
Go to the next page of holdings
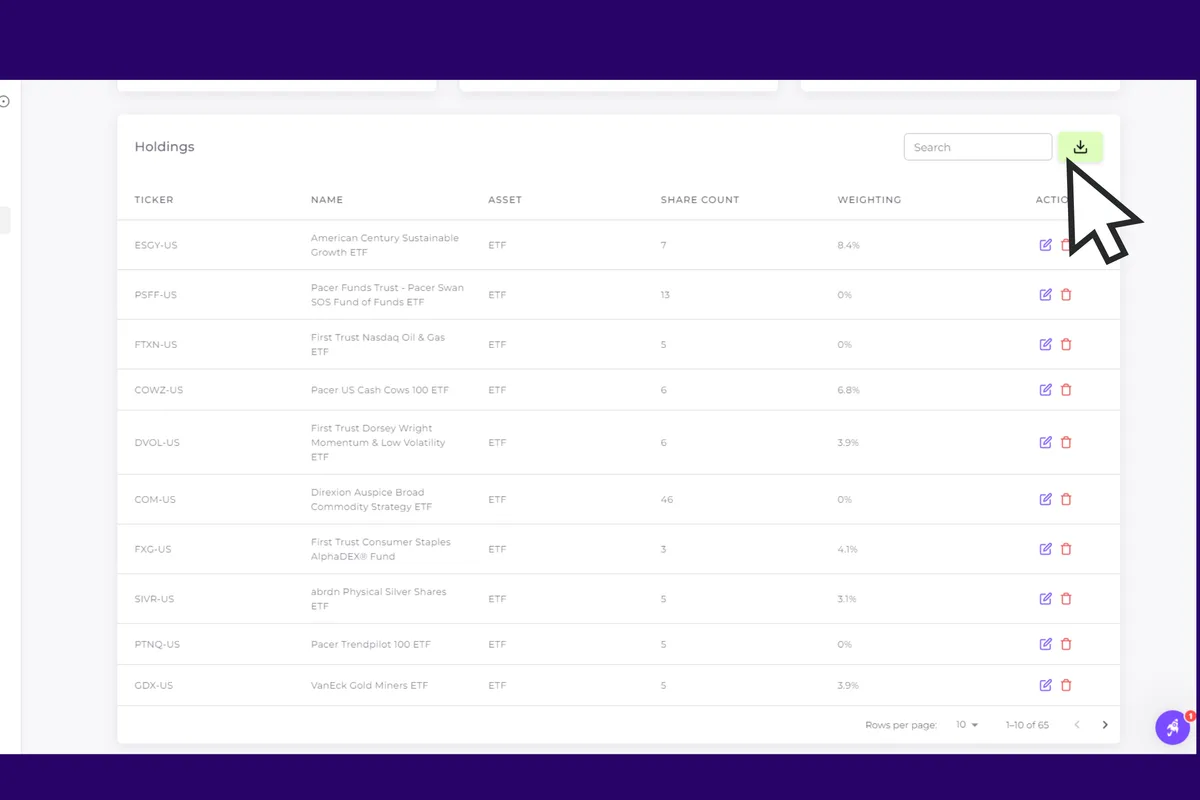[1105, 724]
